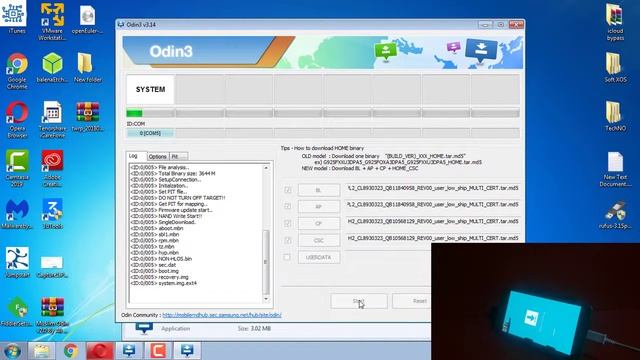Click the Log panel scroll-up arrow
The height and width of the screenshot is (360, 640).
click(x=266, y=168)
